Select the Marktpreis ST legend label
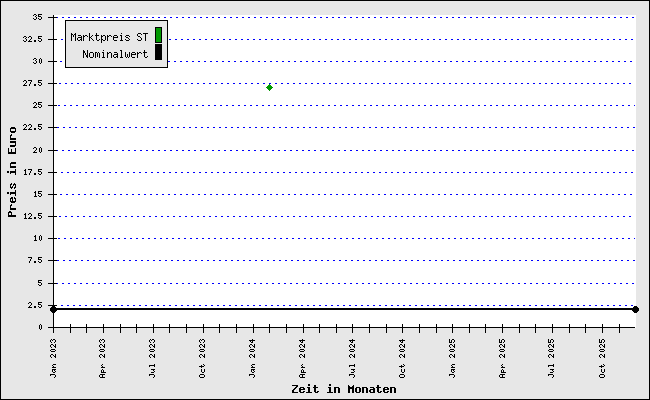 pos(109,36)
